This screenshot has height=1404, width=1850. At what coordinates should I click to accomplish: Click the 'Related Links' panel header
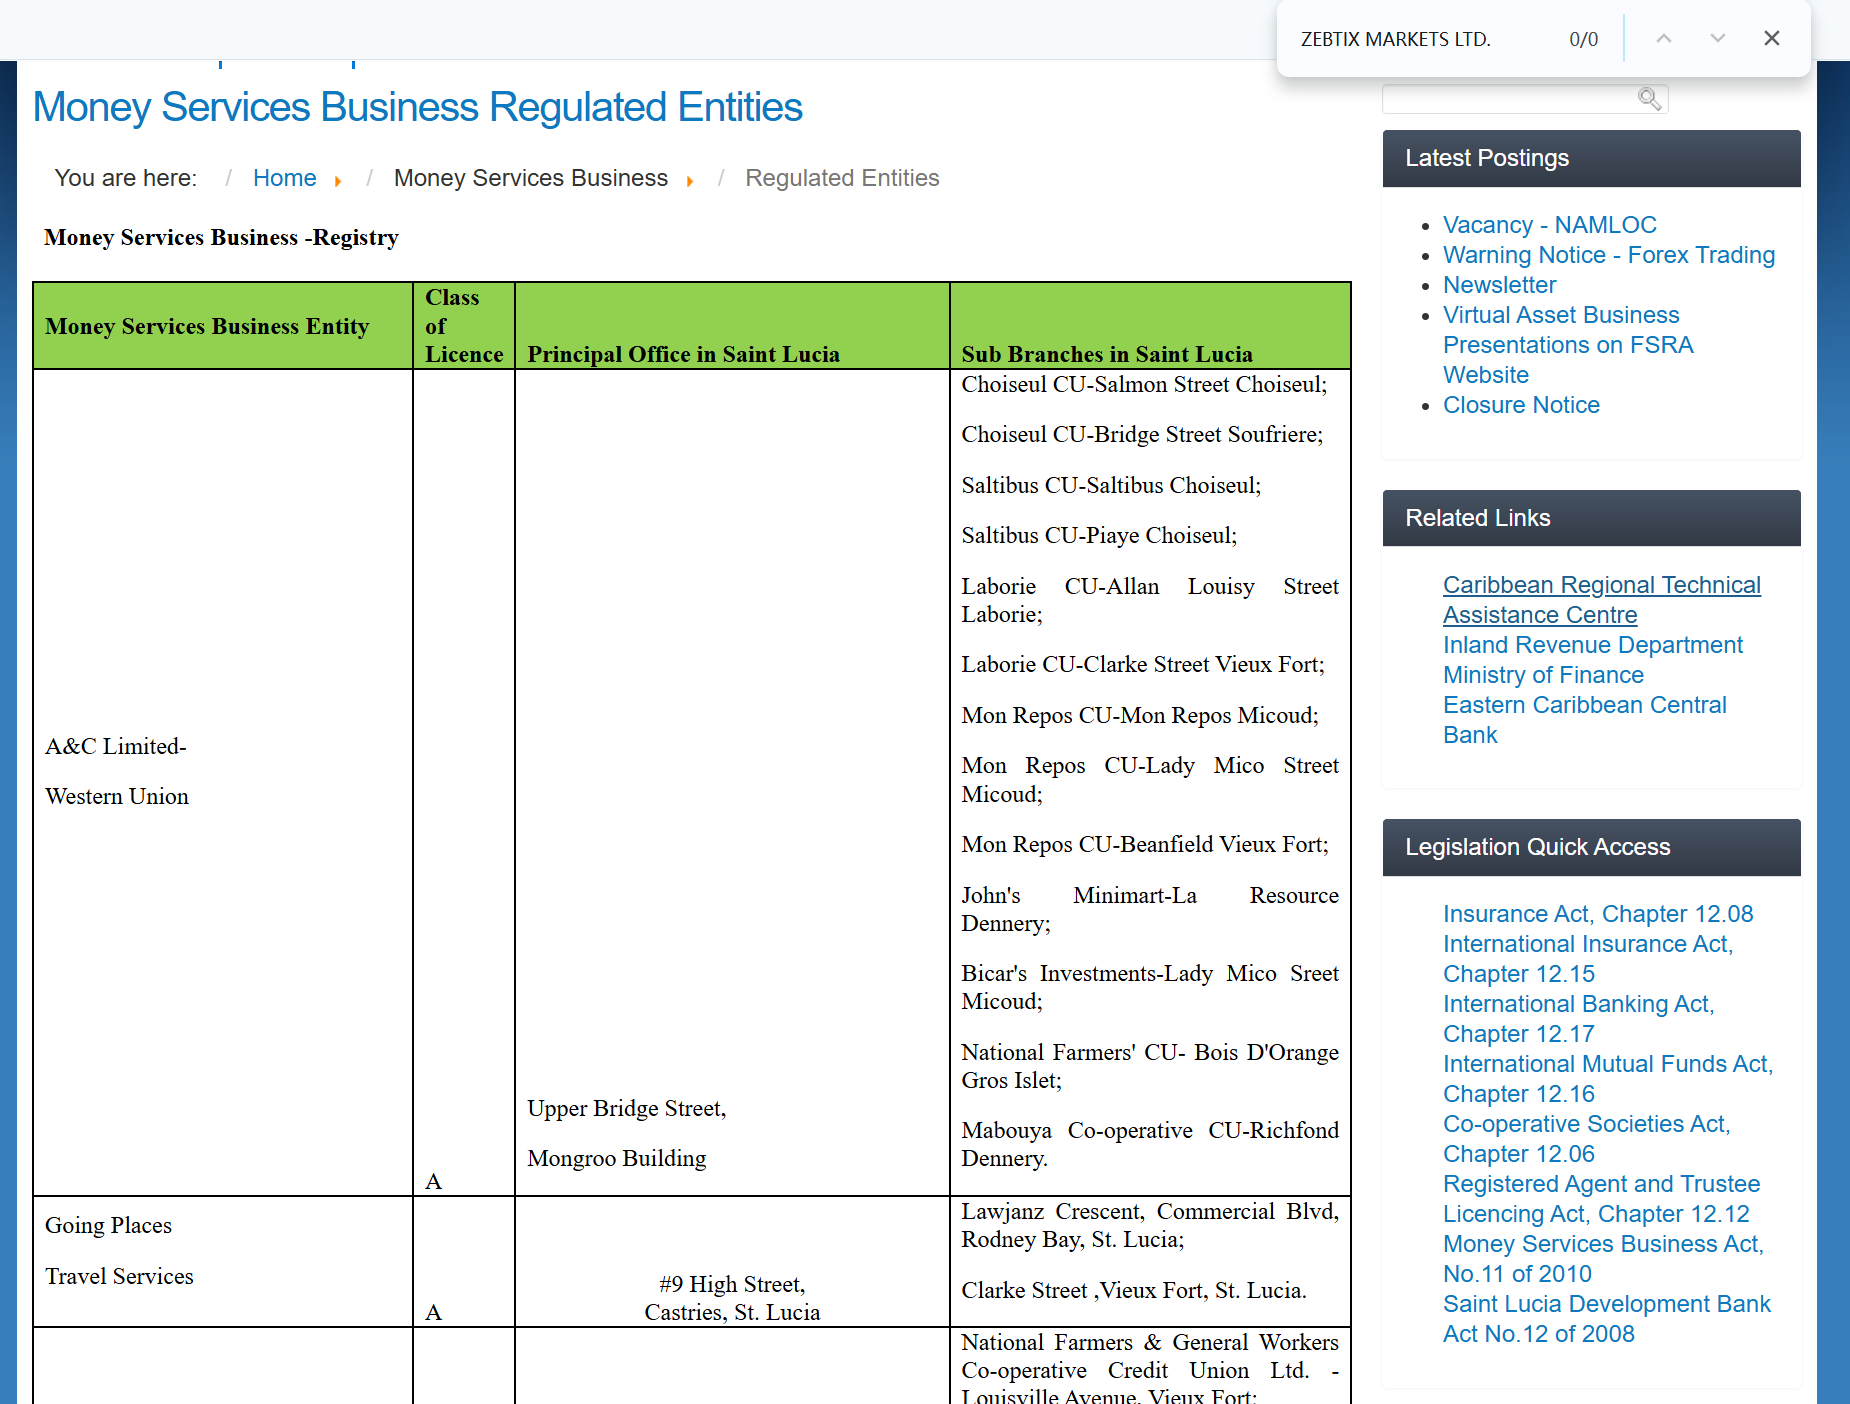tap(1591, 518)
